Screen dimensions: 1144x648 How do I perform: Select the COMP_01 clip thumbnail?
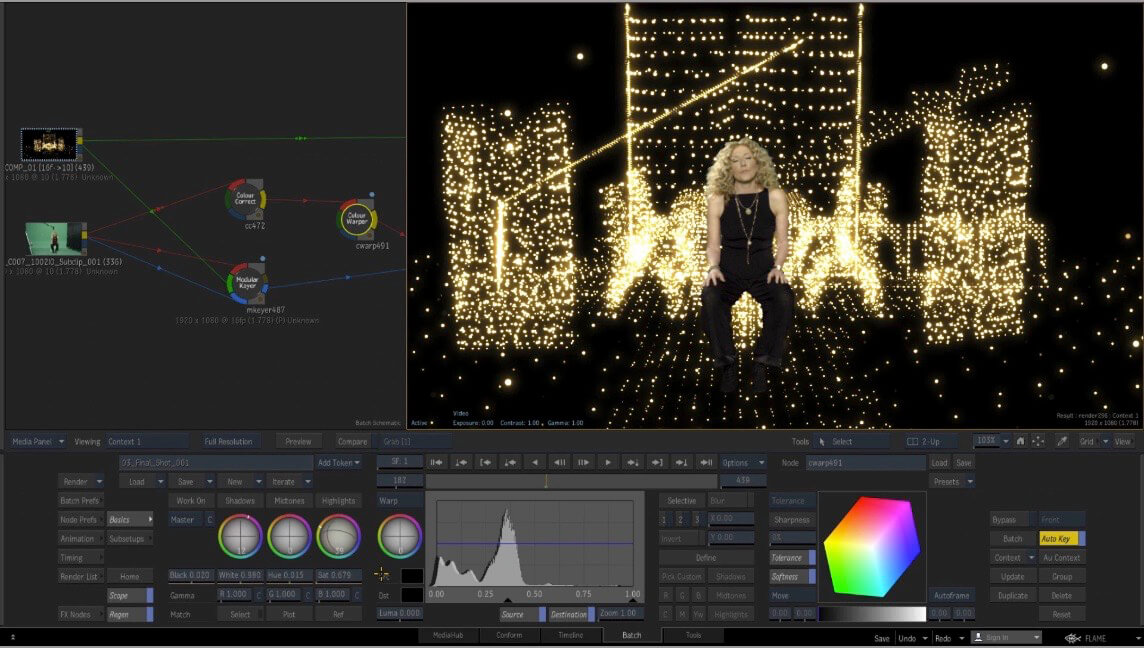tap(49, 145)
